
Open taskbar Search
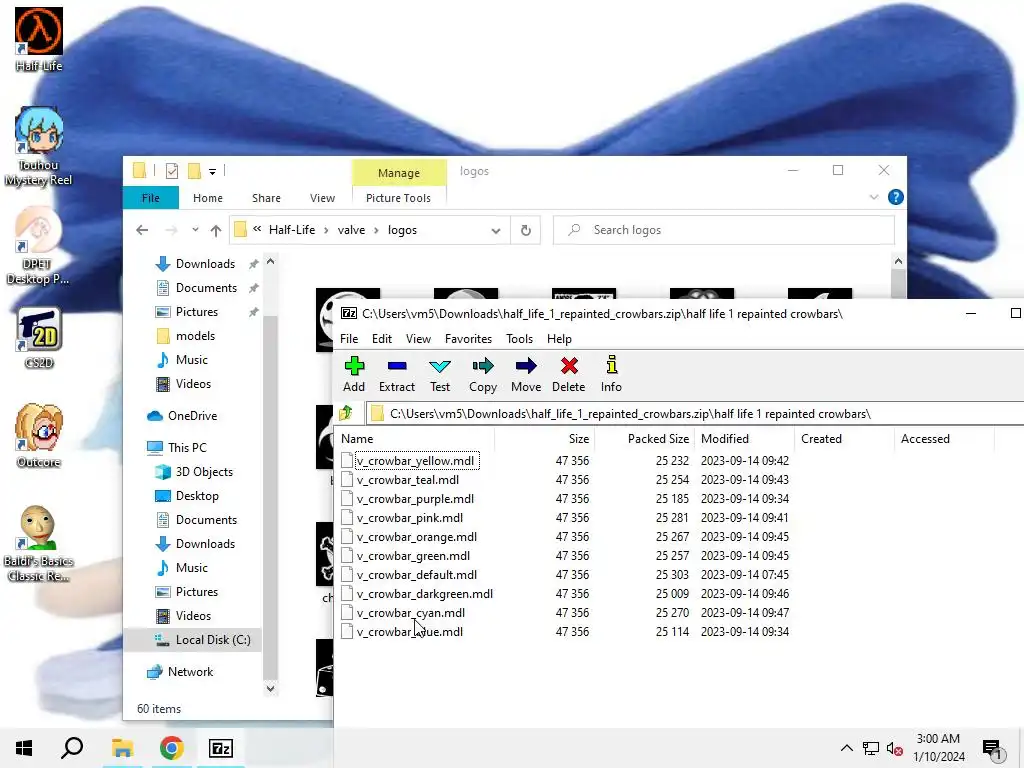pyautogui.click(x=72, y=748)
